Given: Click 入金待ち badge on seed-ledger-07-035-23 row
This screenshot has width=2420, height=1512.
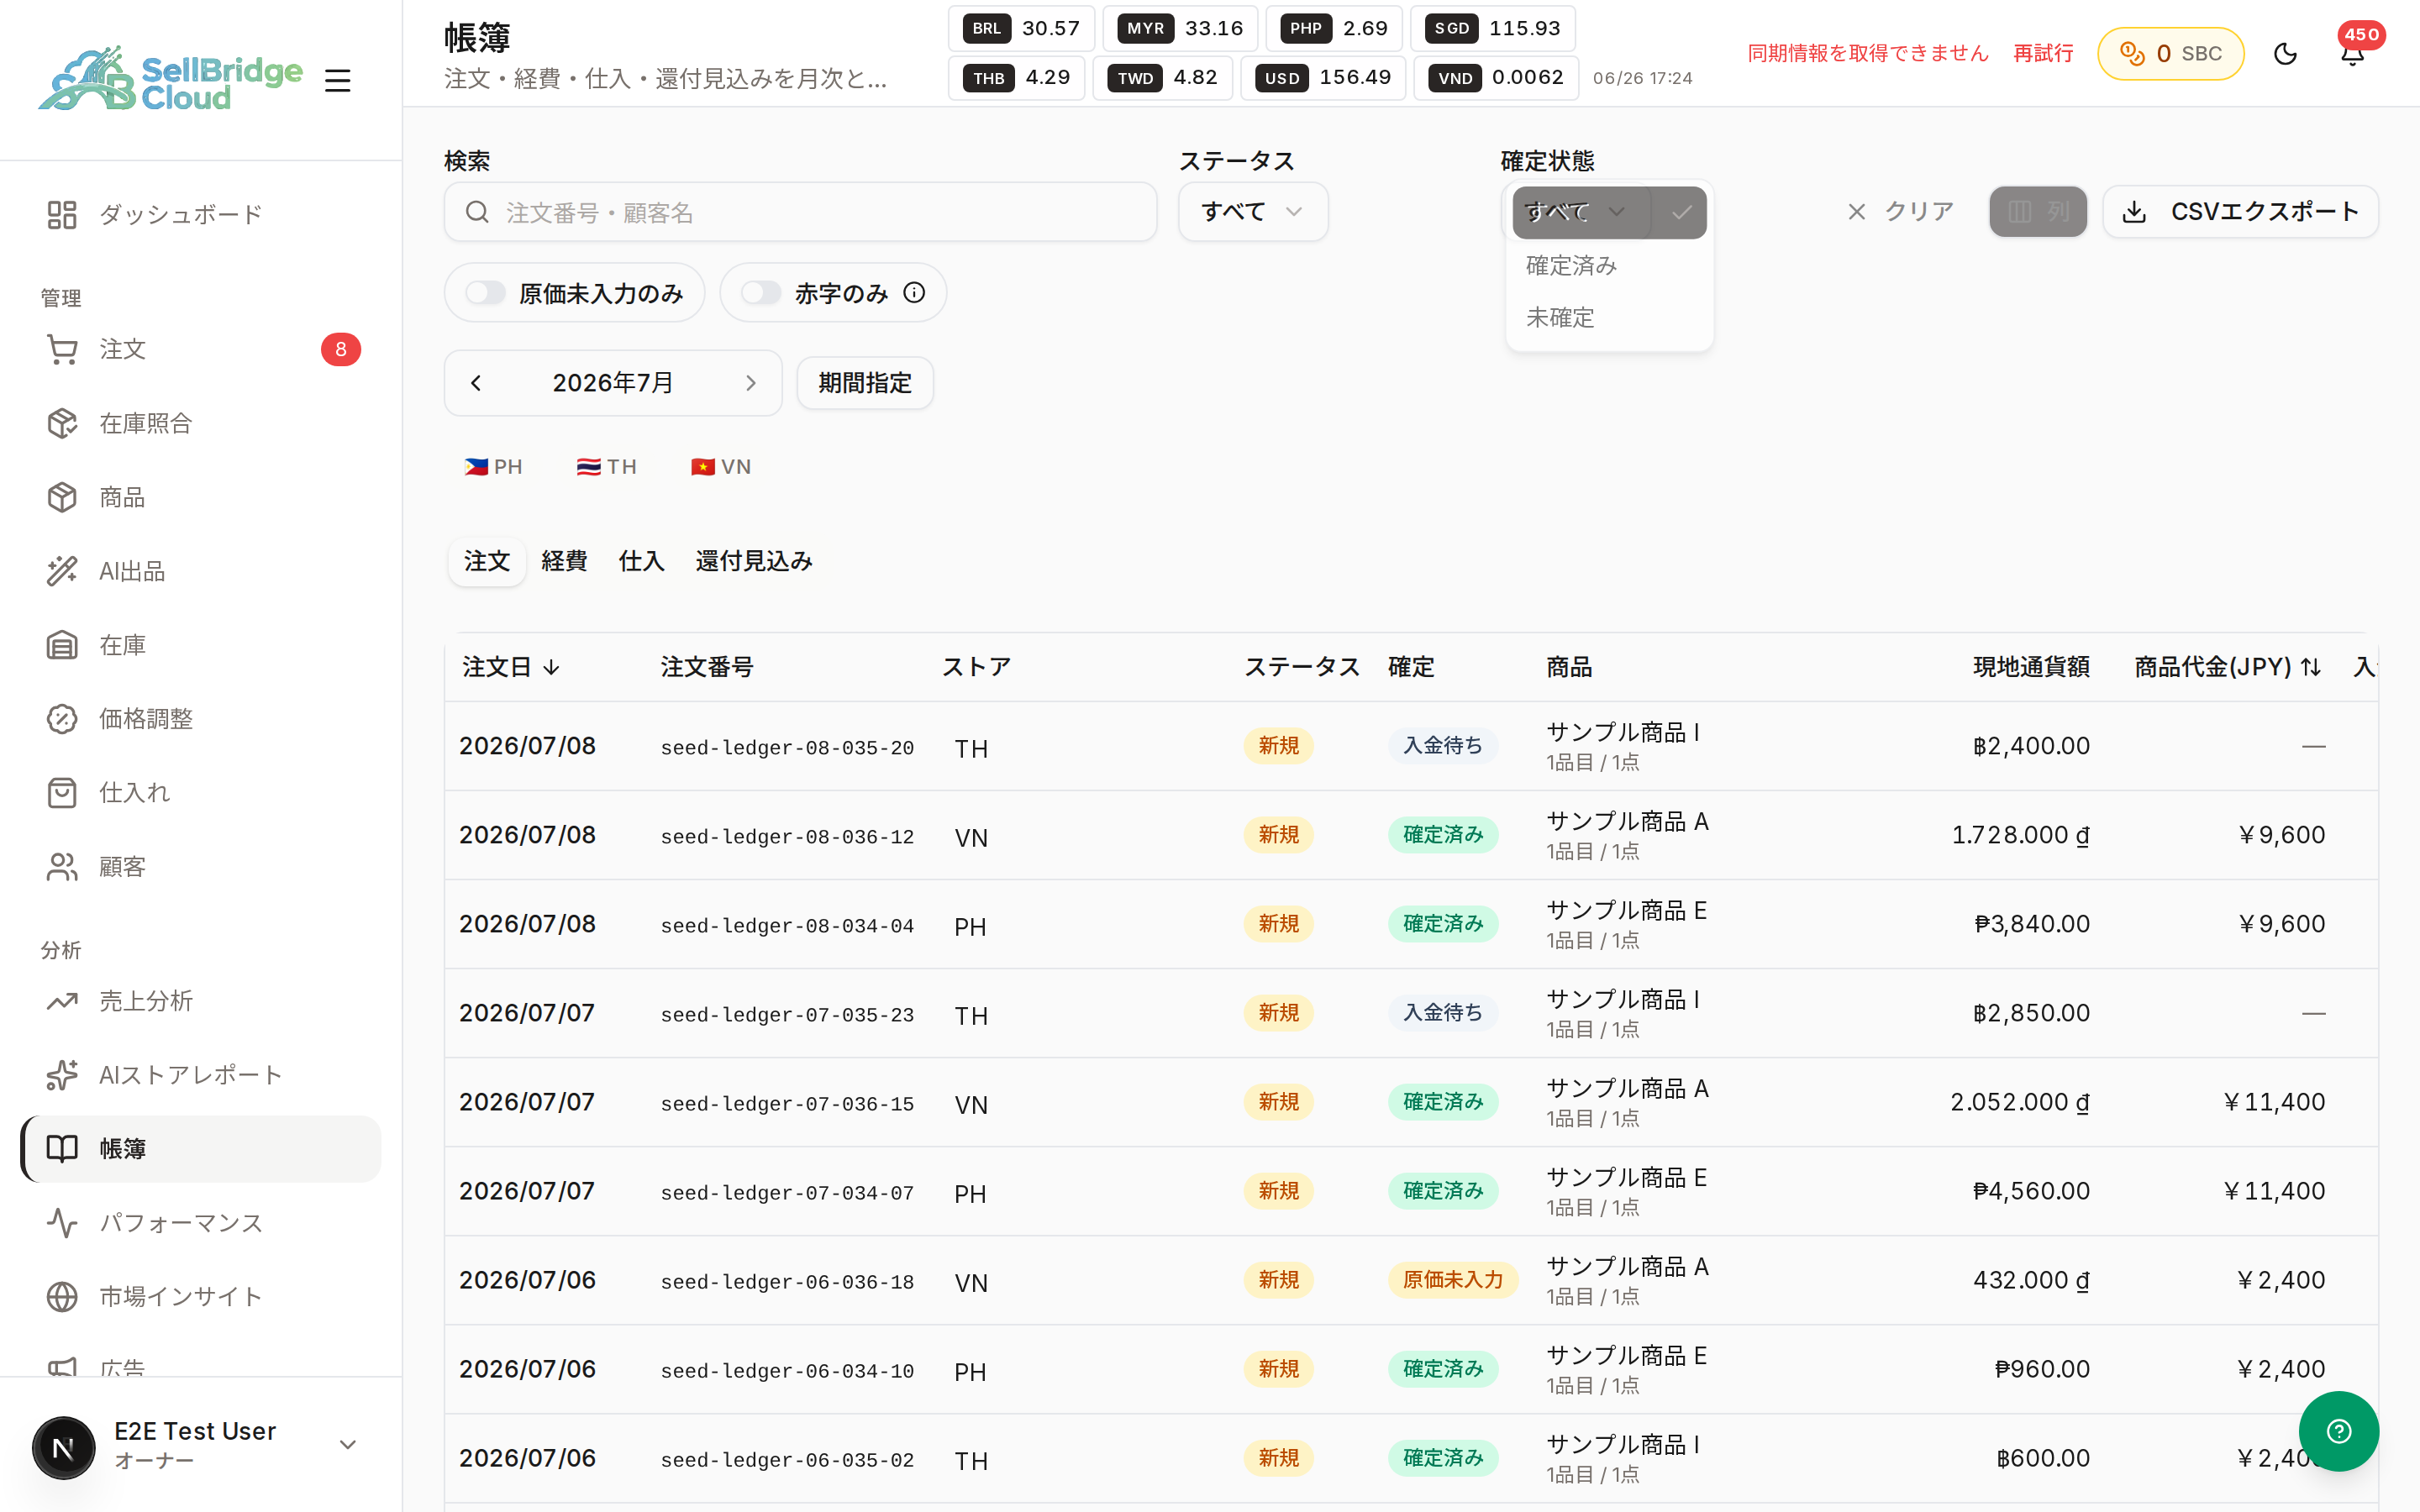Looking at the screenshot, I should [1442, 1013].
